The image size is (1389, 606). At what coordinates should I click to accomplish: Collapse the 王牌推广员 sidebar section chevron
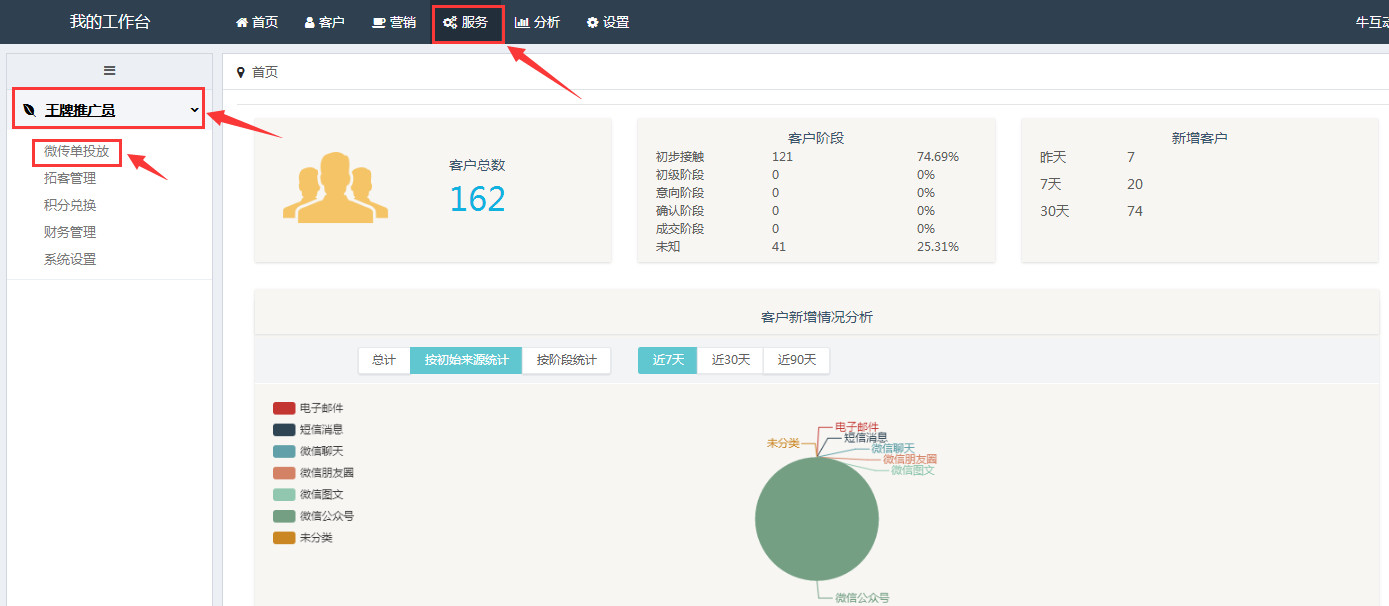(194, 110)
